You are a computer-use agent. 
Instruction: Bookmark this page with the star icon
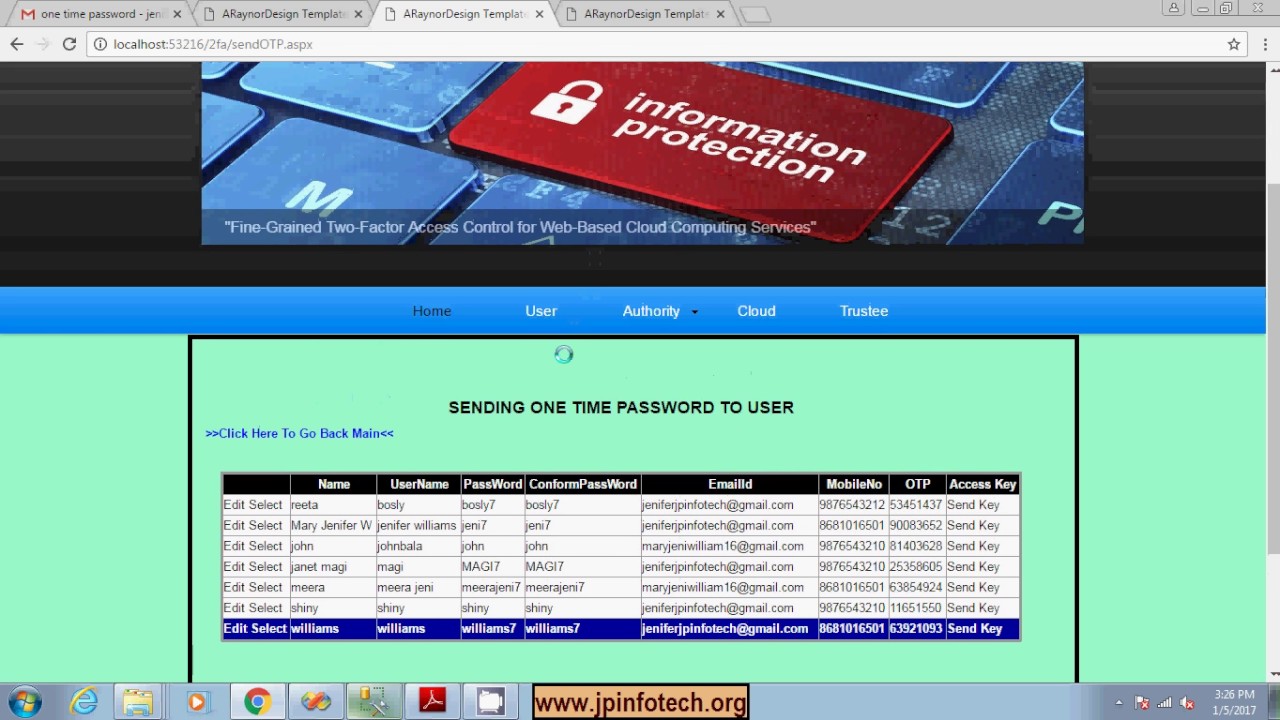[x=1234, y=44]
